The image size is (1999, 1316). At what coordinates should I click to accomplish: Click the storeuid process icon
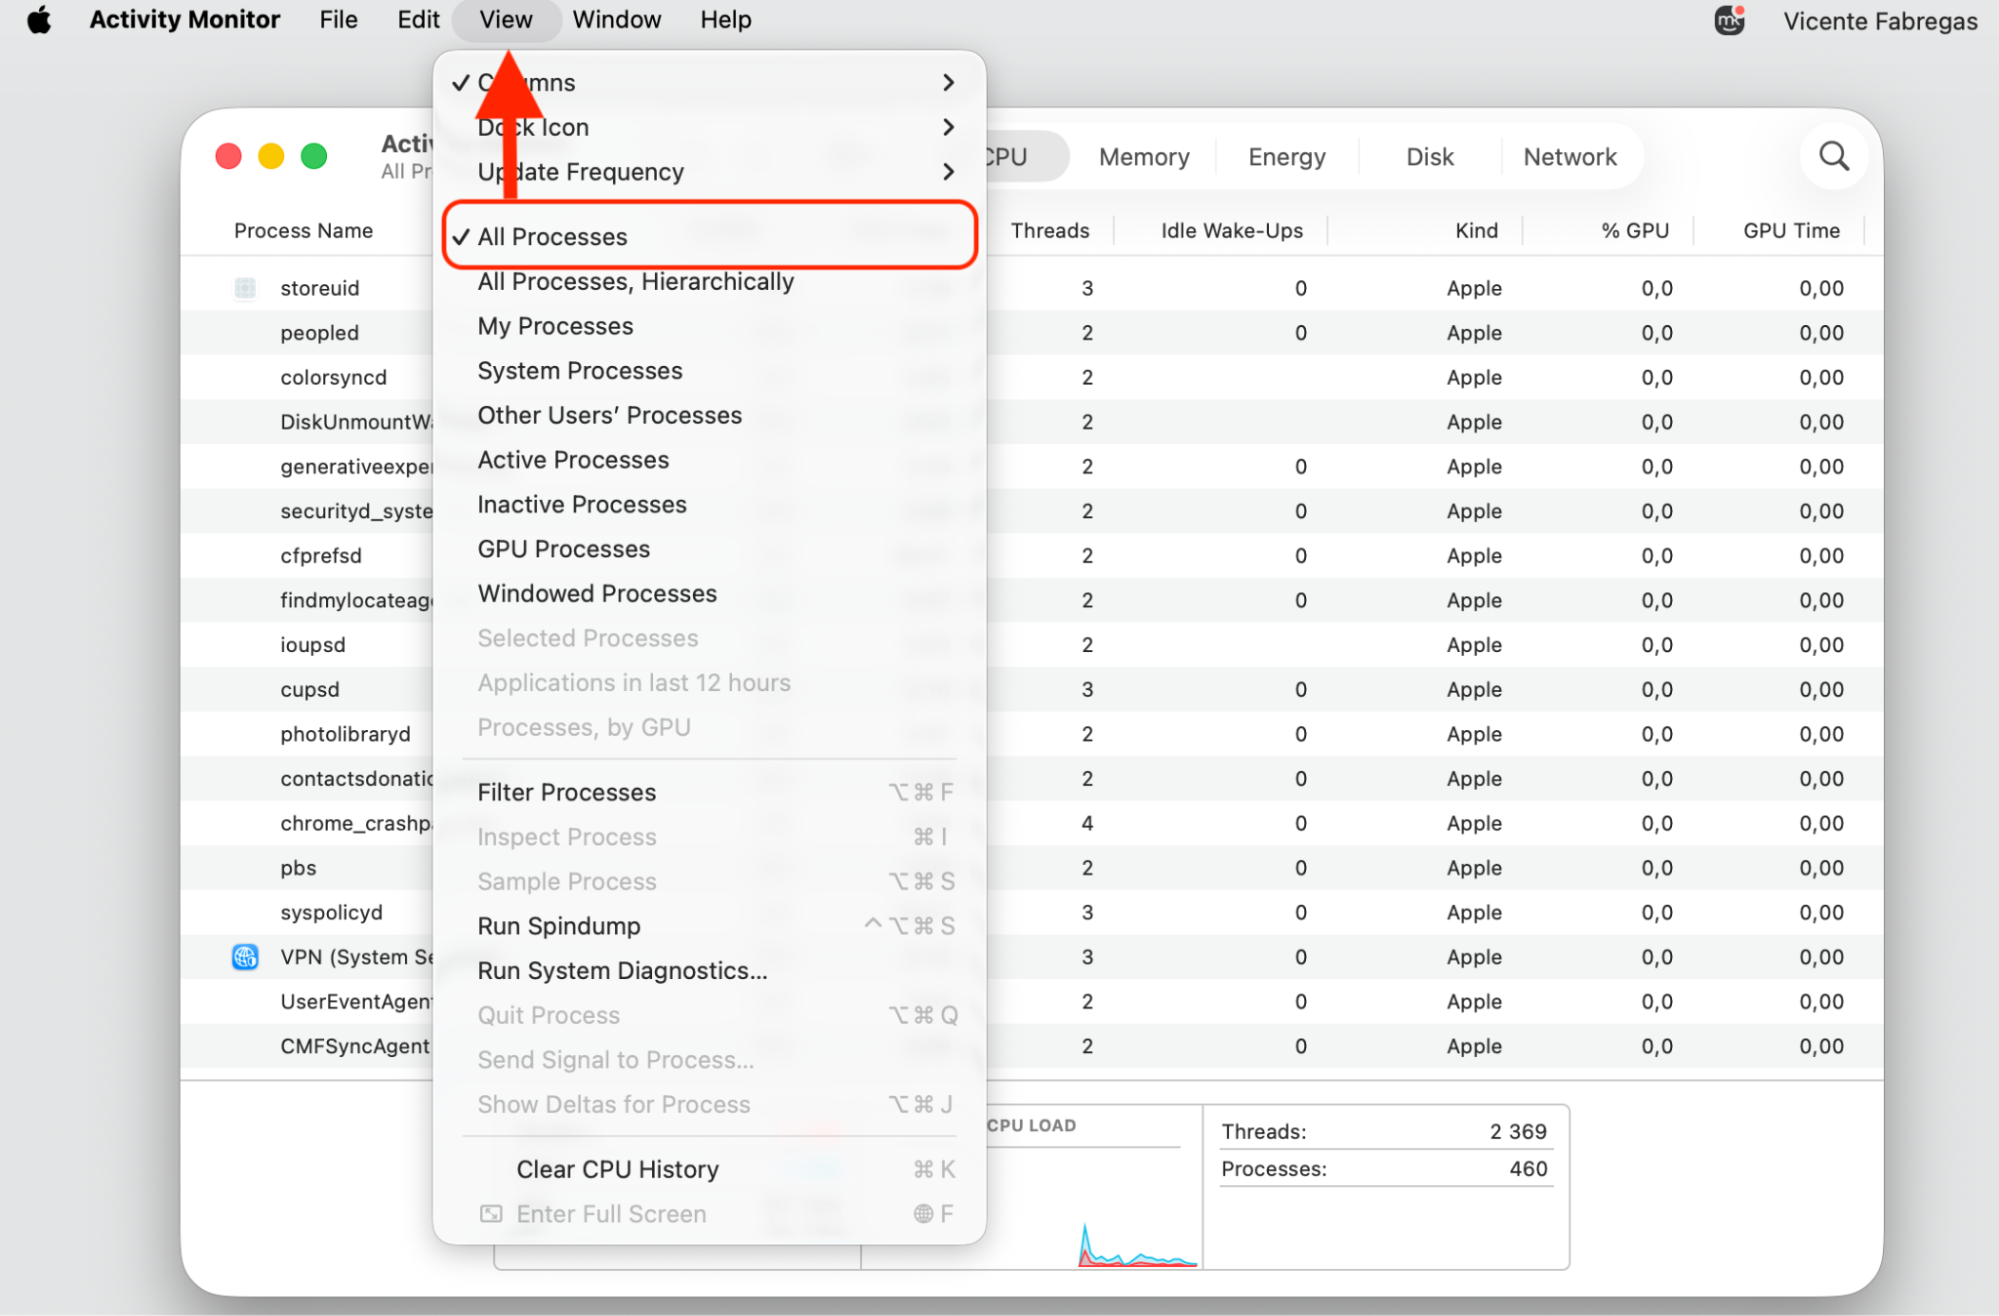pos(245,288)
